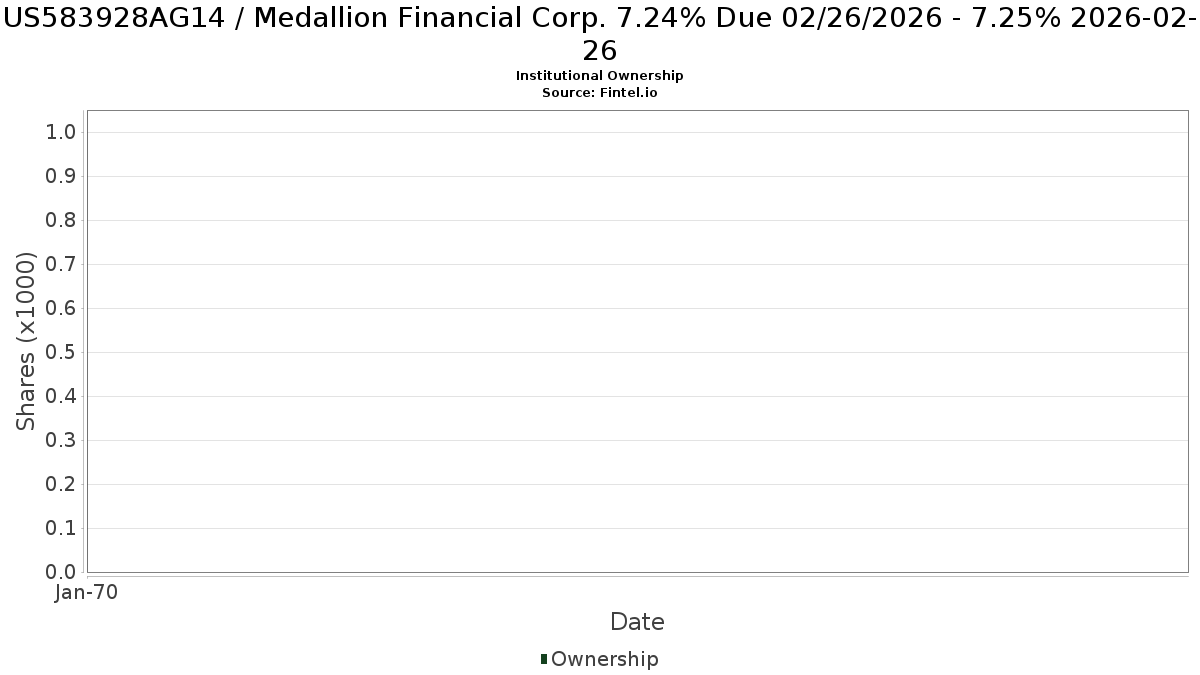Viewport: 1200px width, 675px height.
Task: Click the 0.3 y-axis tick label
Action: pyautogui.click(x=62, y=440)
